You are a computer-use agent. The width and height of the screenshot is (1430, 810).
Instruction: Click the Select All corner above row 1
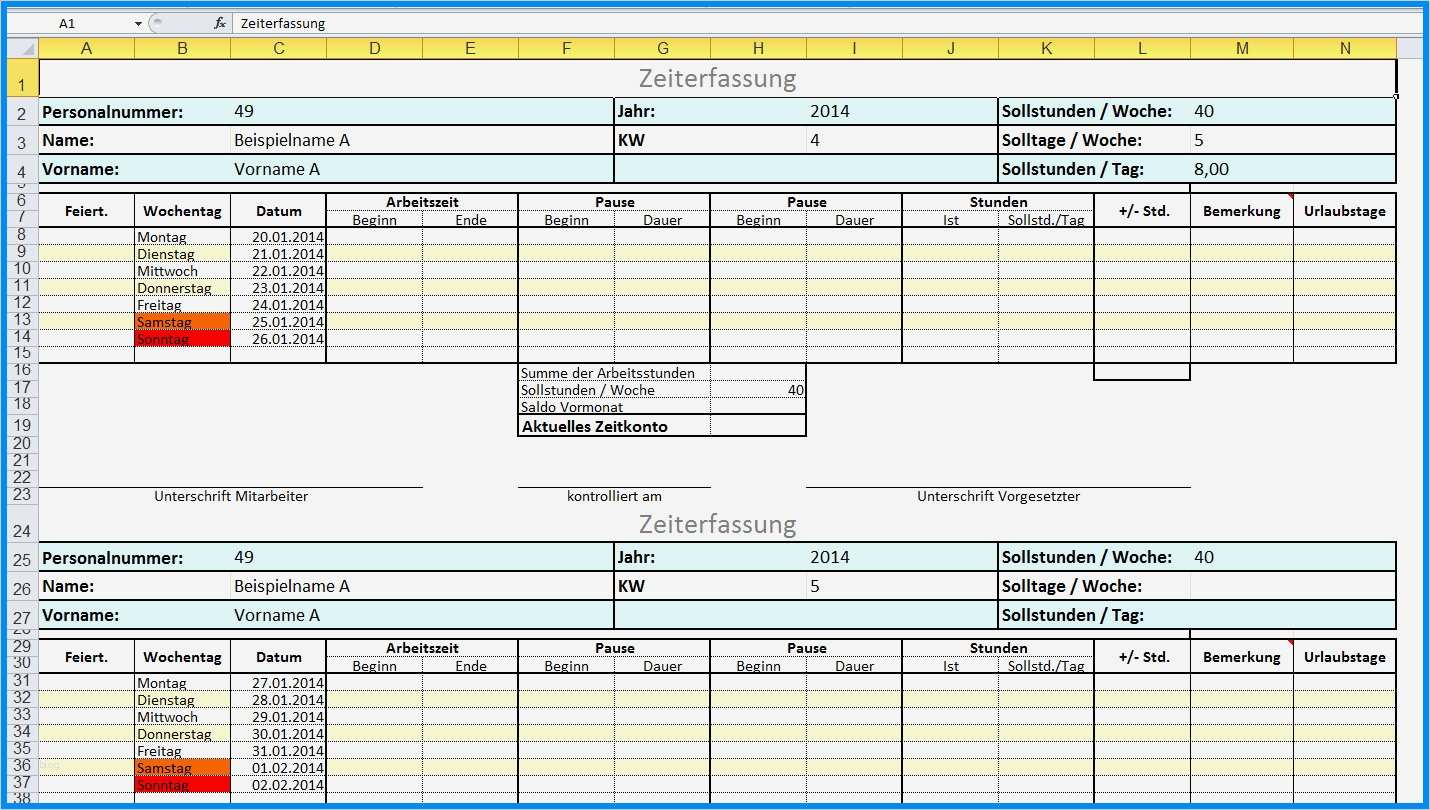(22, 46)
